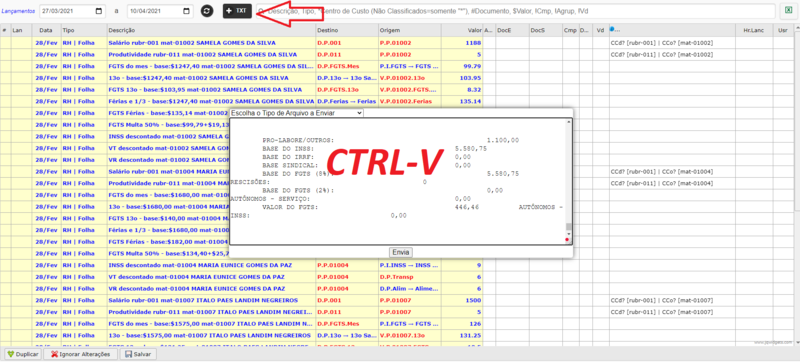Click the search filter input field
The height and width of the screenshot is (362, 800).
(517, 11)
